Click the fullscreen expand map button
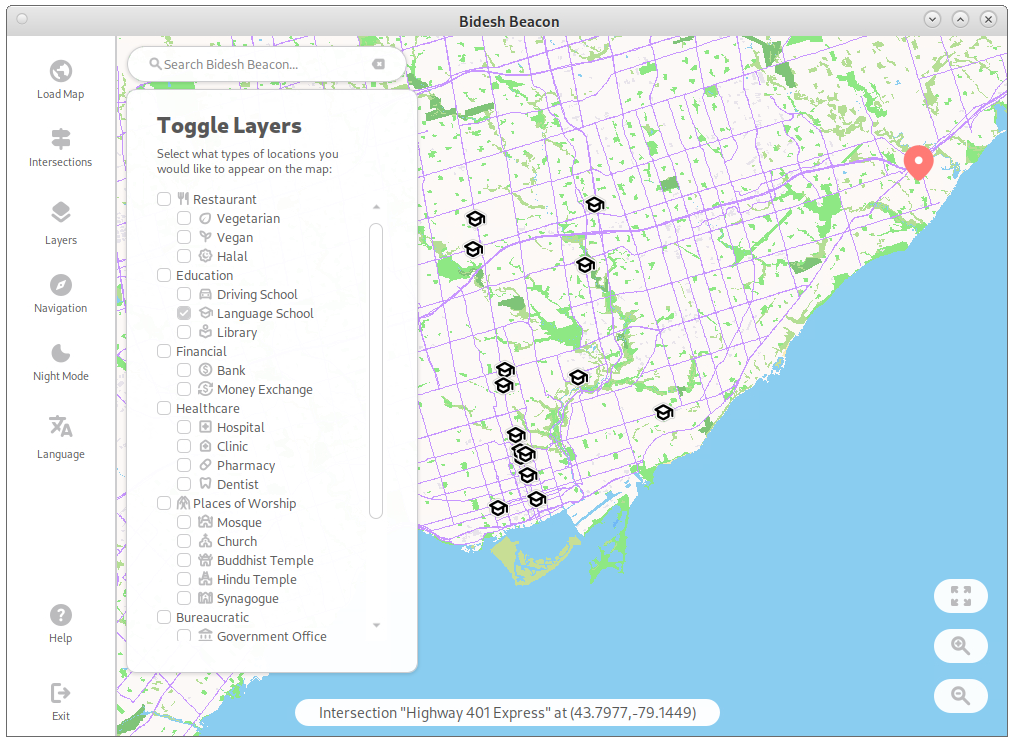Screen dimensions: 1014x742 pyautogui.click(x=961, y=596)
